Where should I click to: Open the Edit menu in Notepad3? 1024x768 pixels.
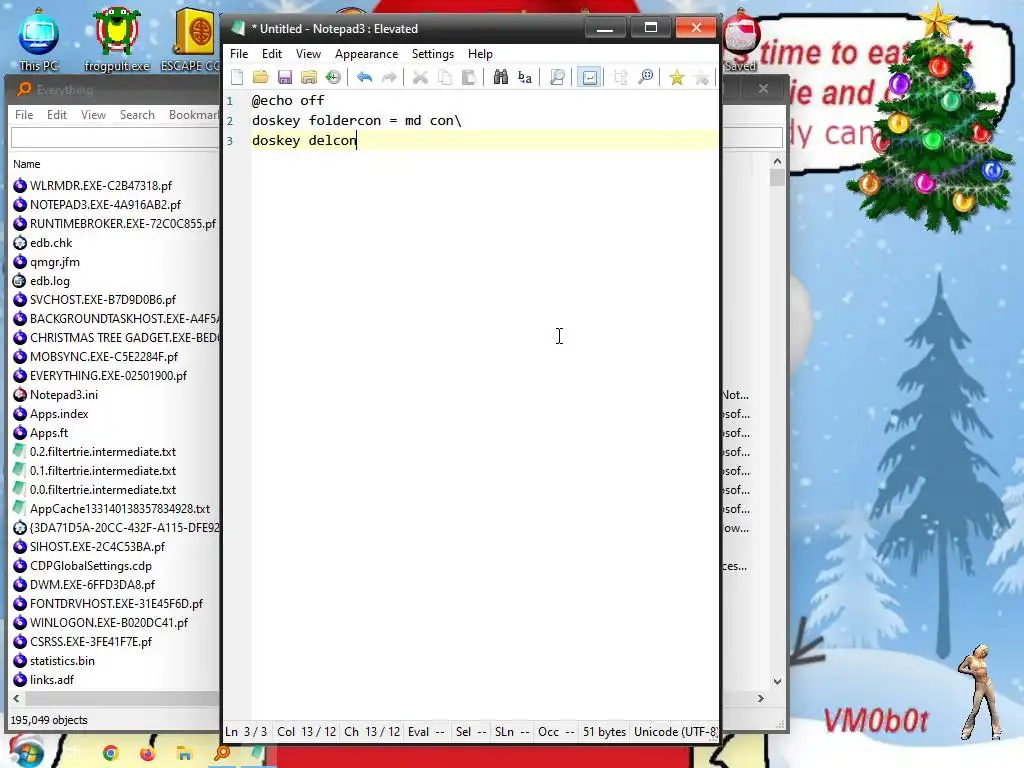[x=272, y=54]
